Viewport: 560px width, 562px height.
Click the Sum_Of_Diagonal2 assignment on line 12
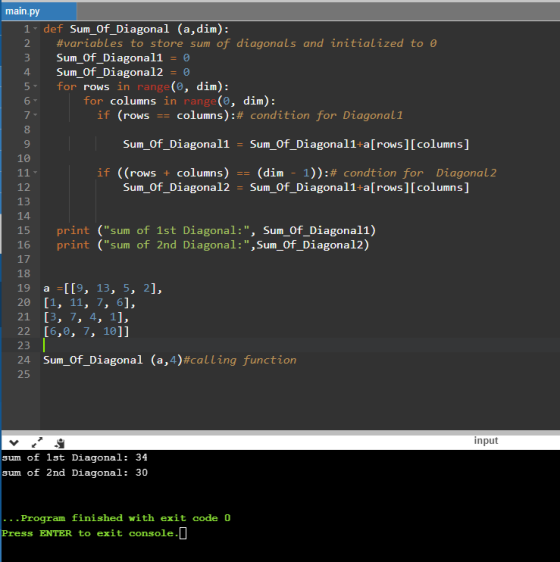click(x=296, y=187)
